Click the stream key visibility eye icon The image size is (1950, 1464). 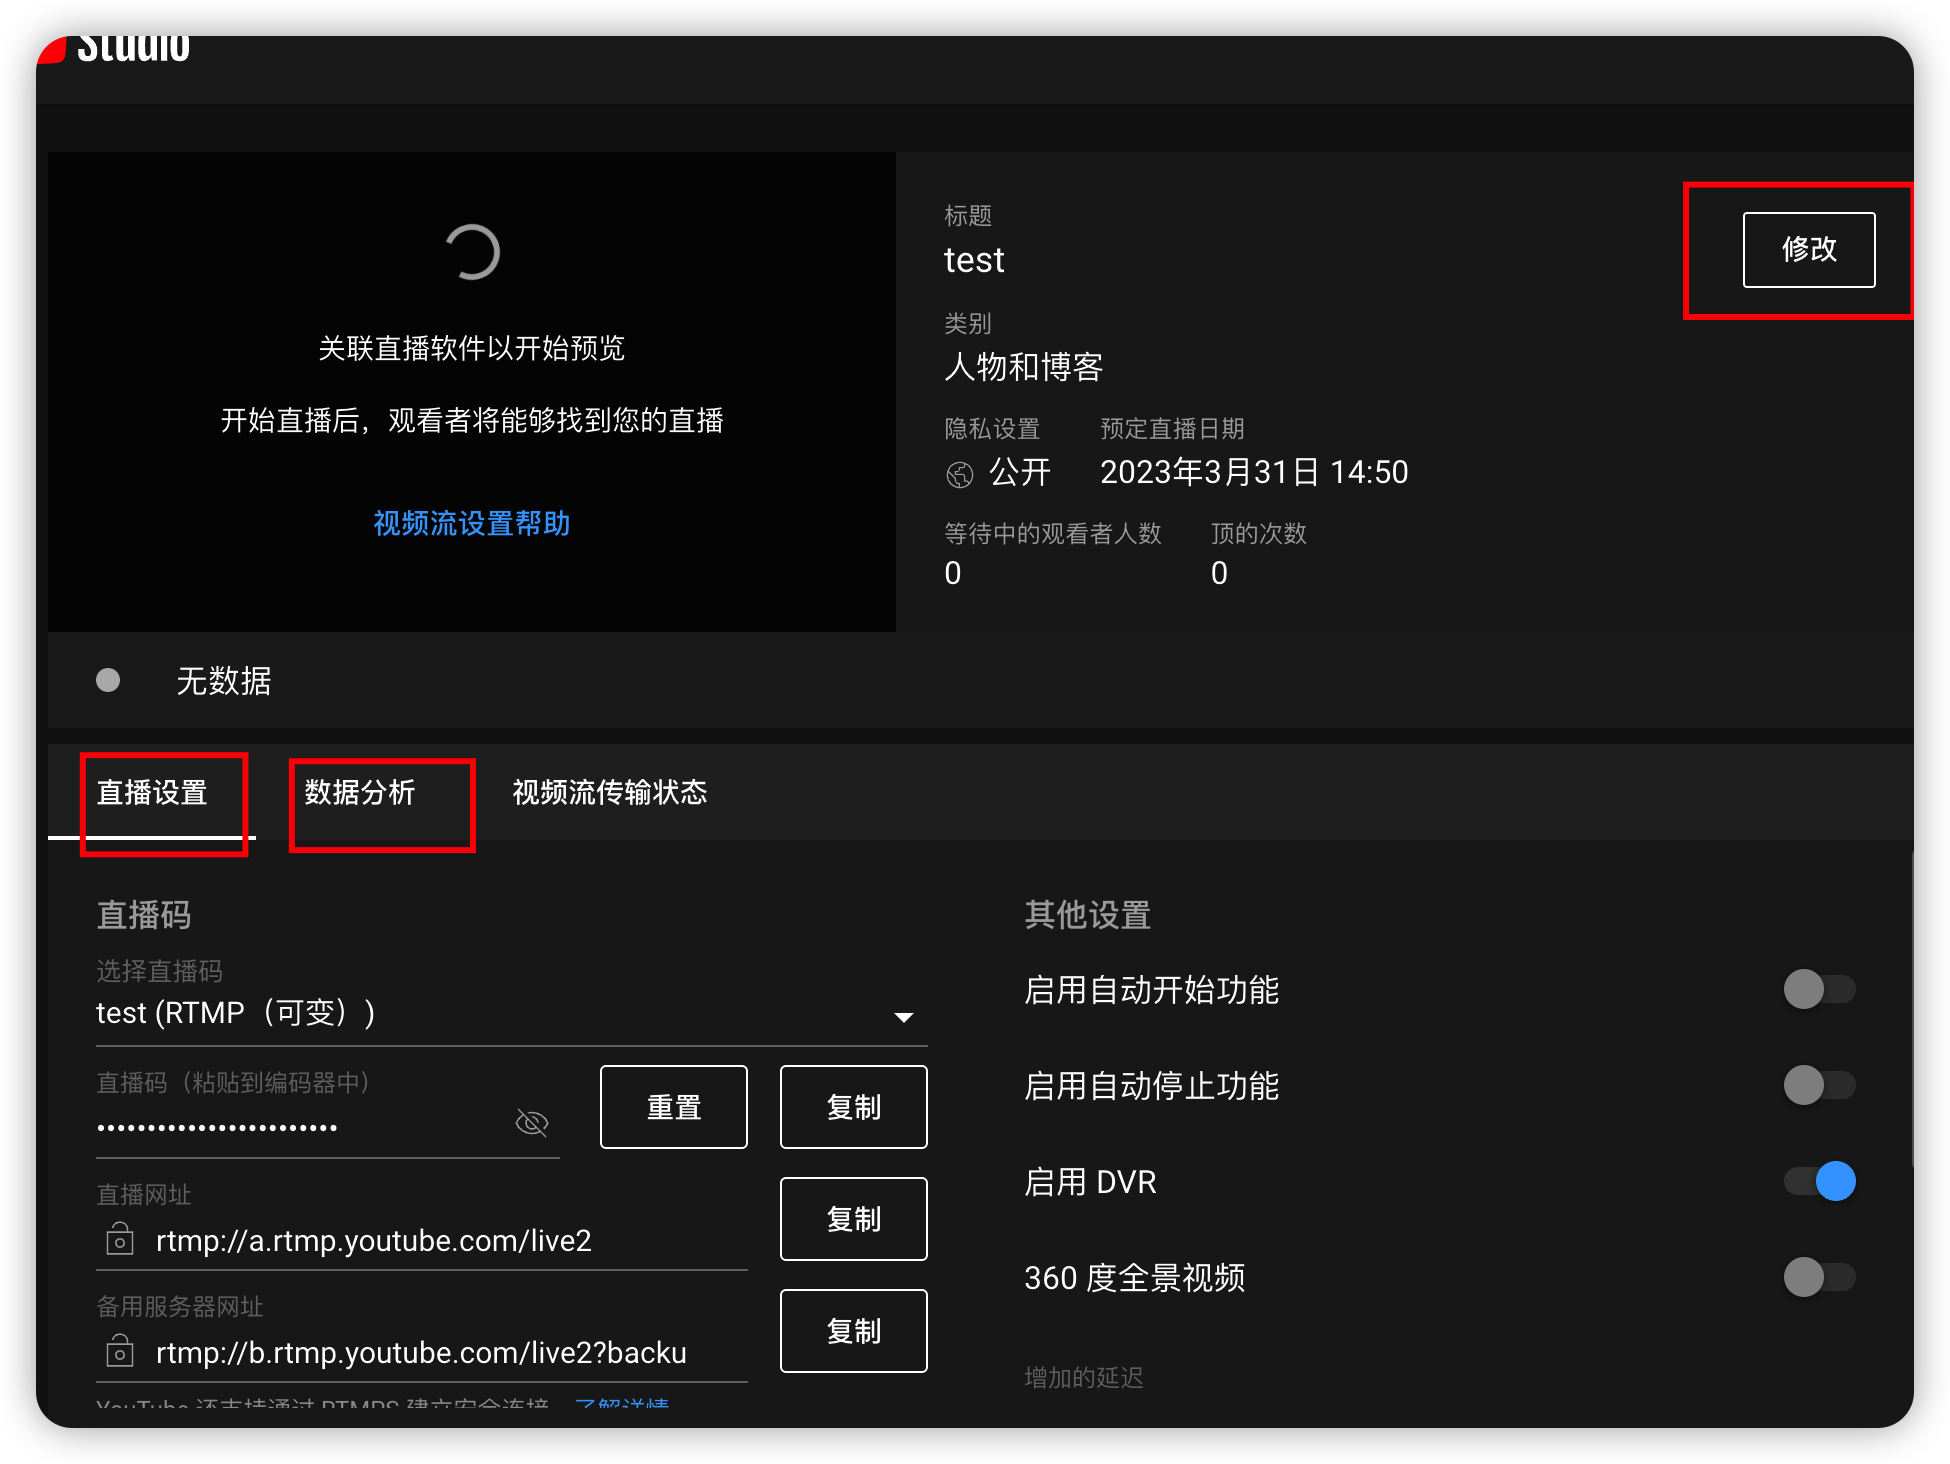click(531, 1123)
